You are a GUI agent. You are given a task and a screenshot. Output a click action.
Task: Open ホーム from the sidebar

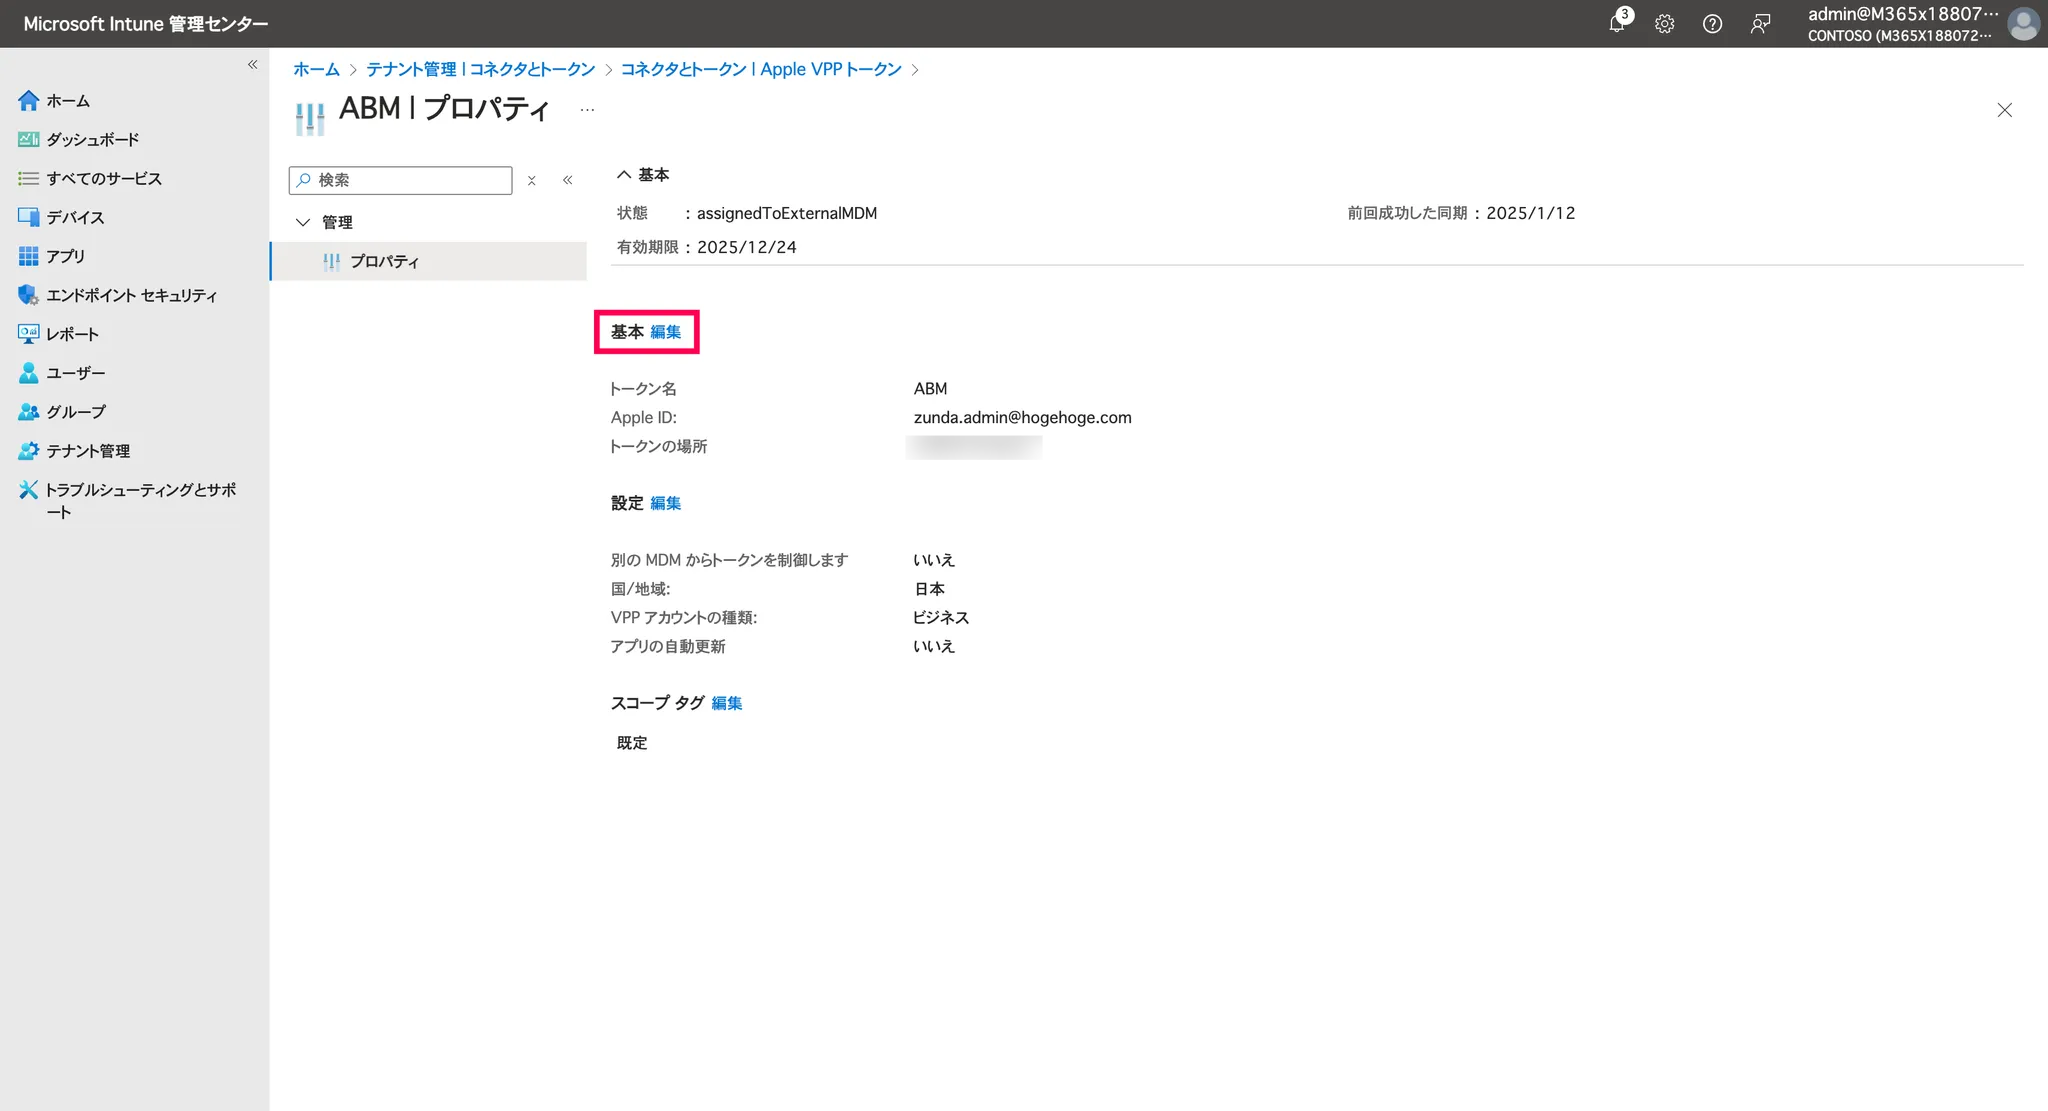(x=68, y=101)
